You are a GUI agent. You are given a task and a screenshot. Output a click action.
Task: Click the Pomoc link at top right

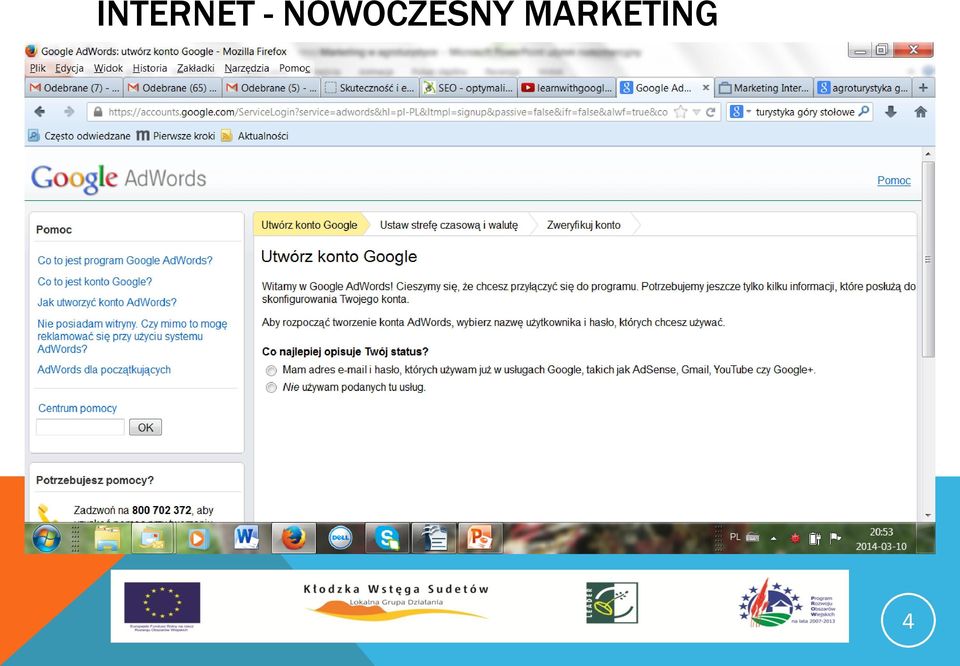pyautogui.click(x=894, y=180)
